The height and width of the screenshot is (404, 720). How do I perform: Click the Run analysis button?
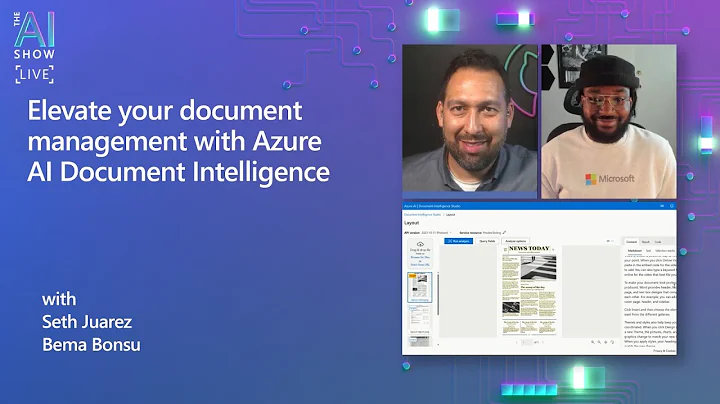(x=458, y=241)
